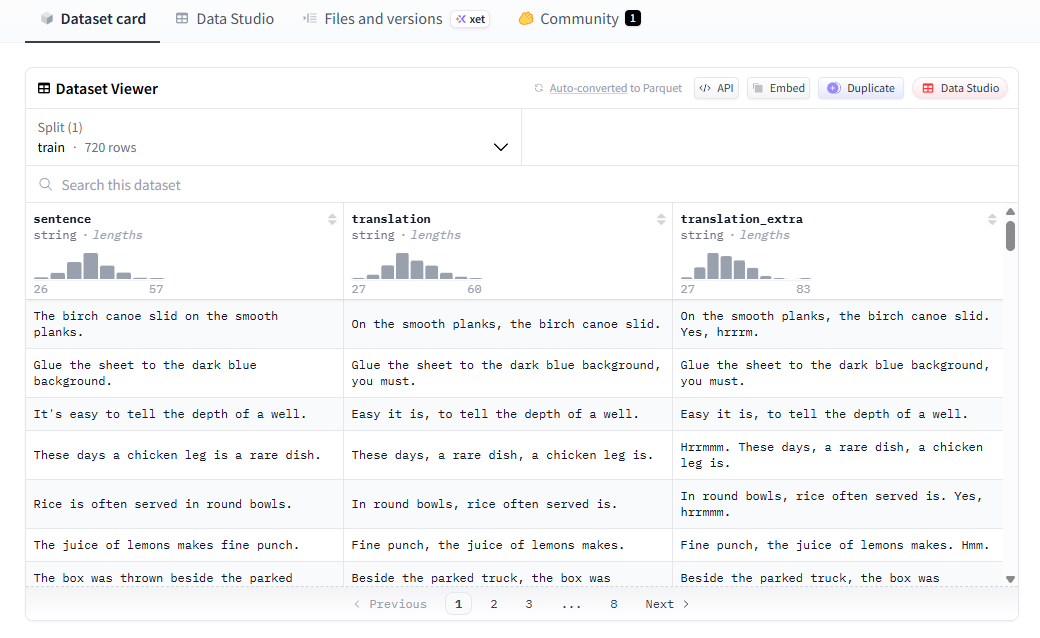Open the Dataset card tab
Screen dimensions: 1040x638
(93, 19)
